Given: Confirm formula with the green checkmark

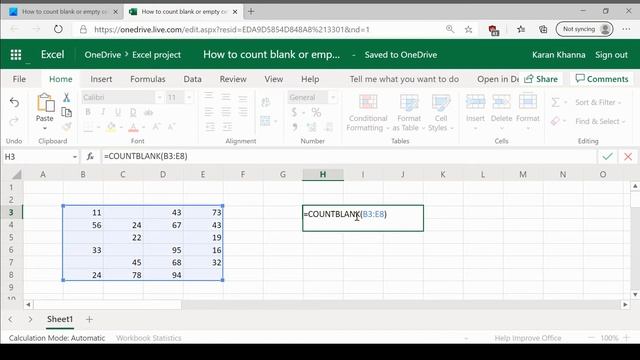Looking at the screenshot, I should pyautogui.click(x=607, y=156).
